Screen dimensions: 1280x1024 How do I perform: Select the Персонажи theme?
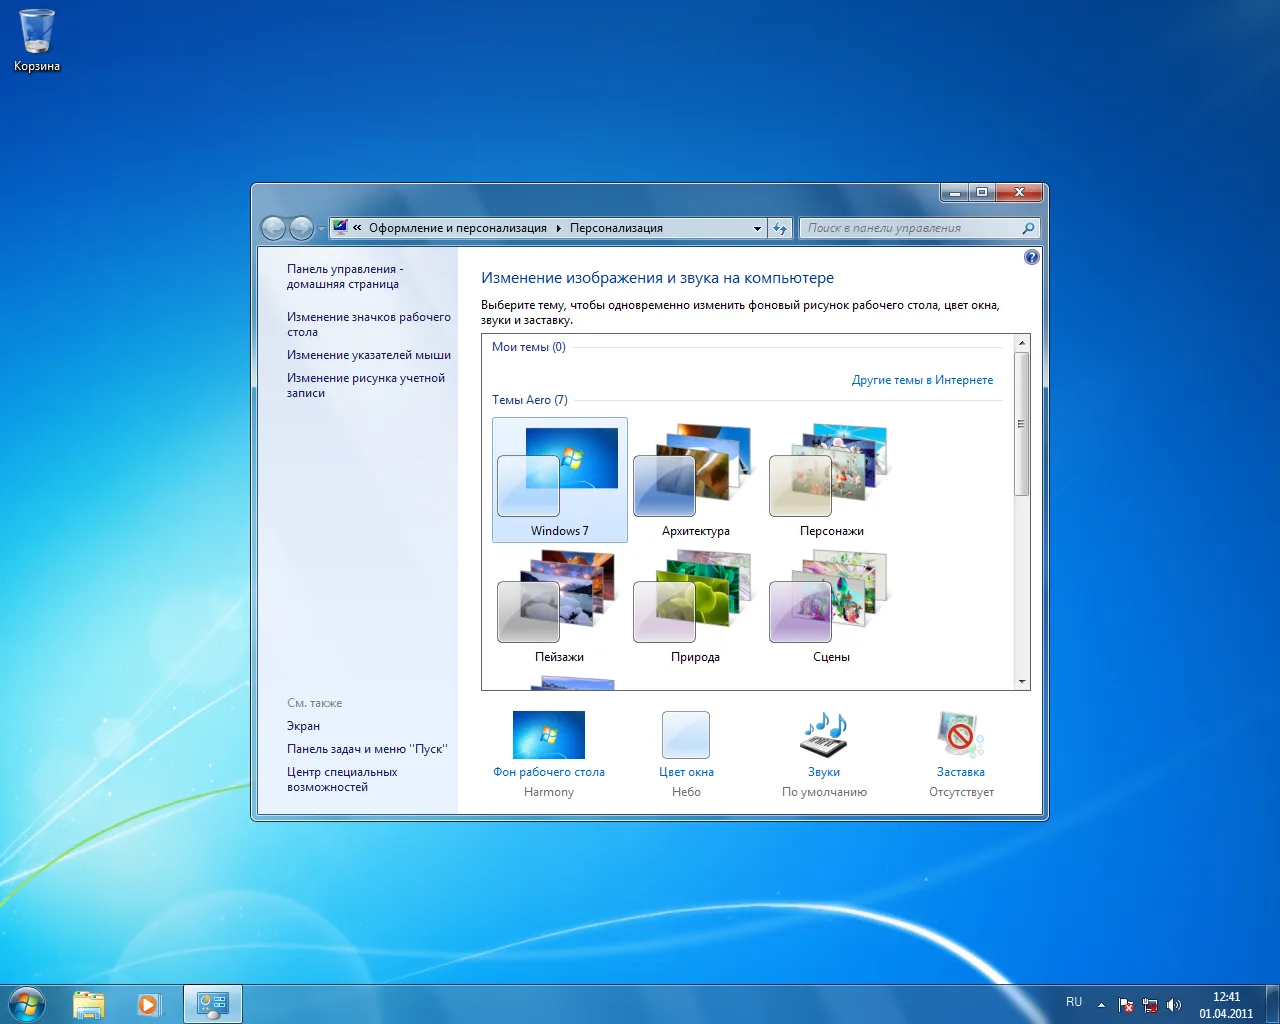point(832,480)
